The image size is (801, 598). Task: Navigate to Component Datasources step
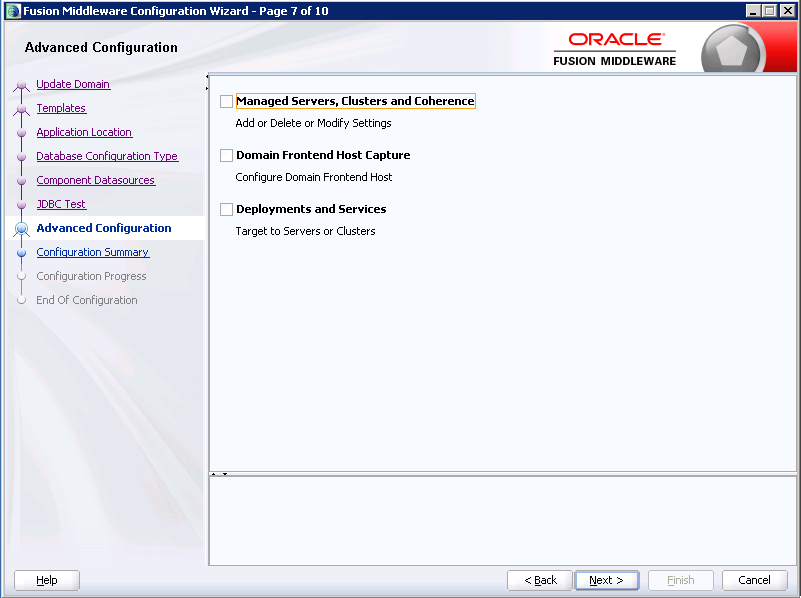(96, 180)
